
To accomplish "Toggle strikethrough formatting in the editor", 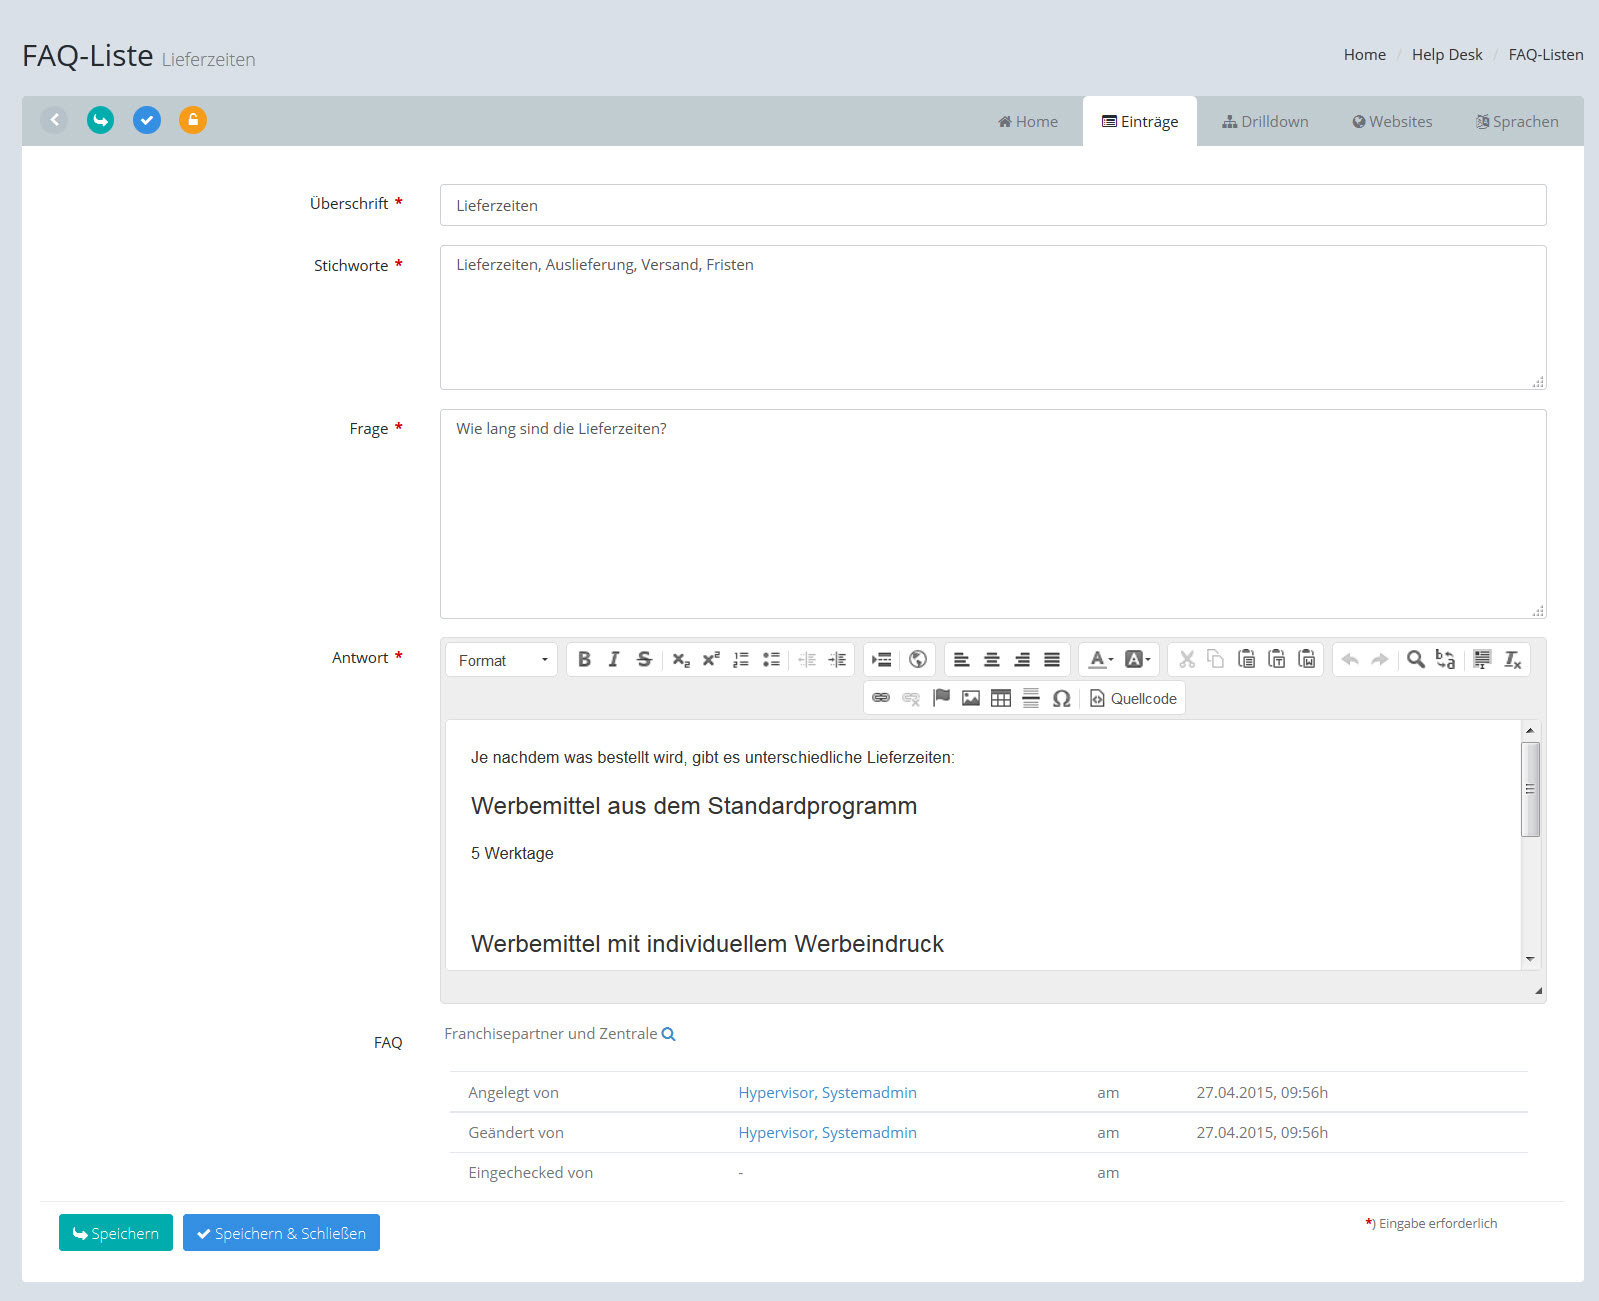I will pyautogui.click(x=644, y=660).
